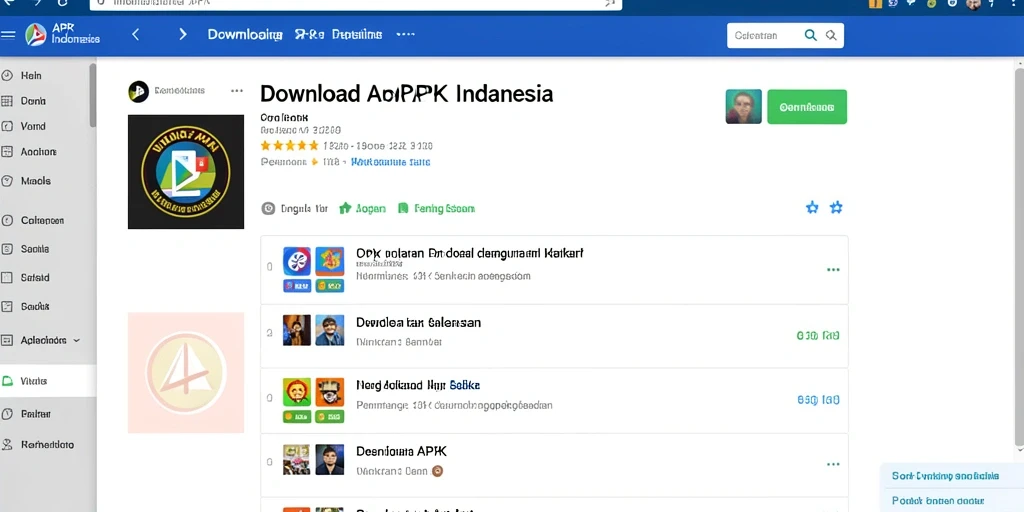Viewport: 1024px width, 512px height.
Task: Click the page vertical scrollbar on right
Action: 1019,255
